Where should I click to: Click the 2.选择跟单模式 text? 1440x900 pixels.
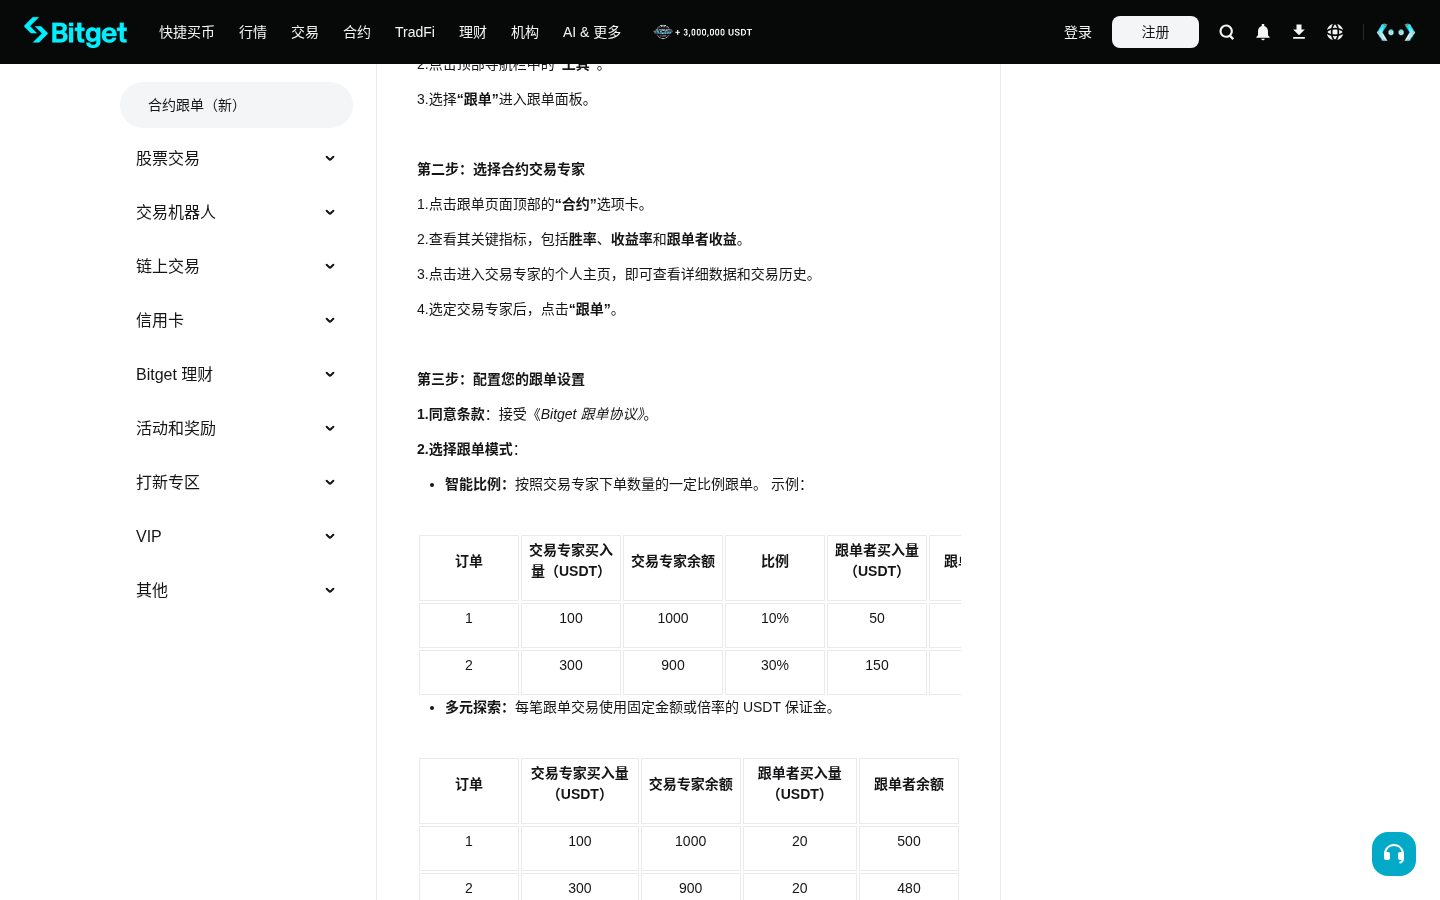[467, 449]
